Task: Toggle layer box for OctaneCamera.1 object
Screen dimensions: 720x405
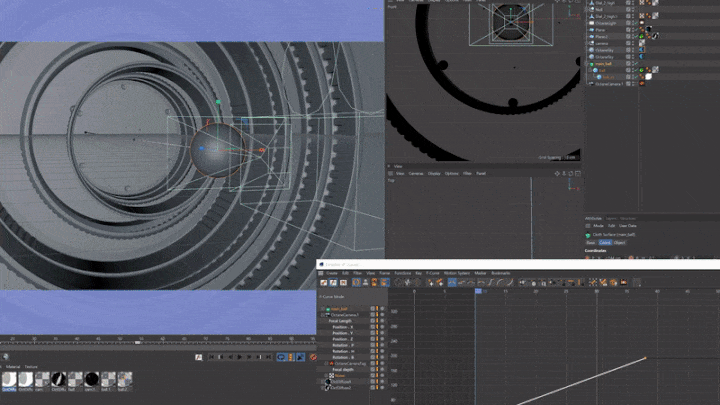Action: point(628,84)
